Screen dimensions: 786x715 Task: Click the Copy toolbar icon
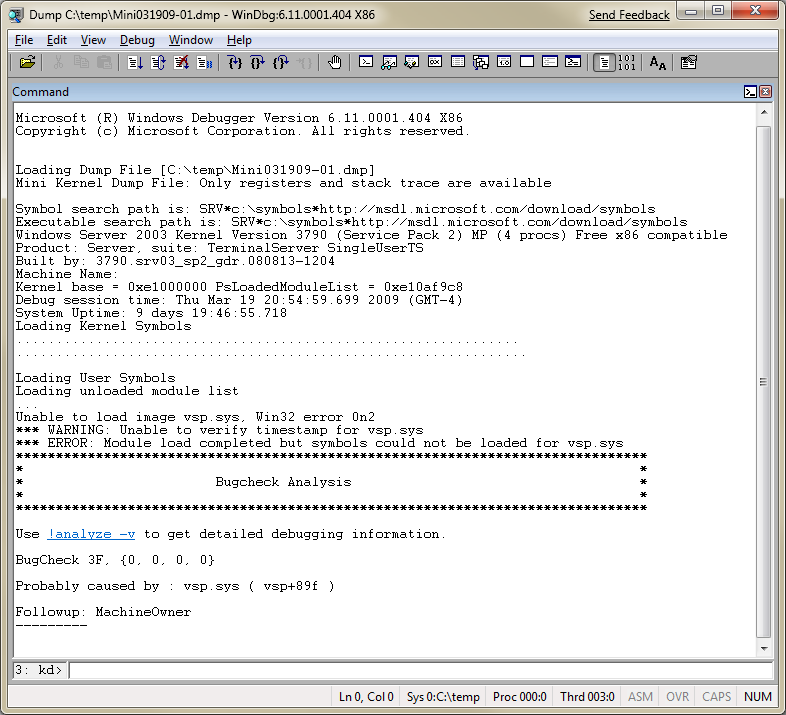click(81, 62)
